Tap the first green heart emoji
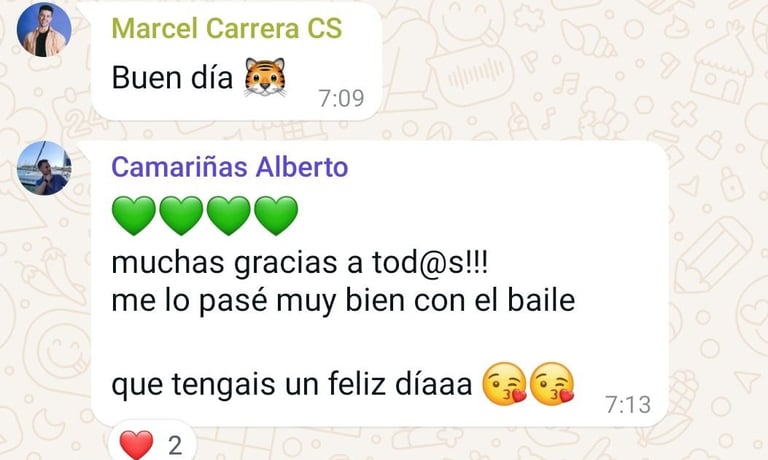 (x=134, y=216)
